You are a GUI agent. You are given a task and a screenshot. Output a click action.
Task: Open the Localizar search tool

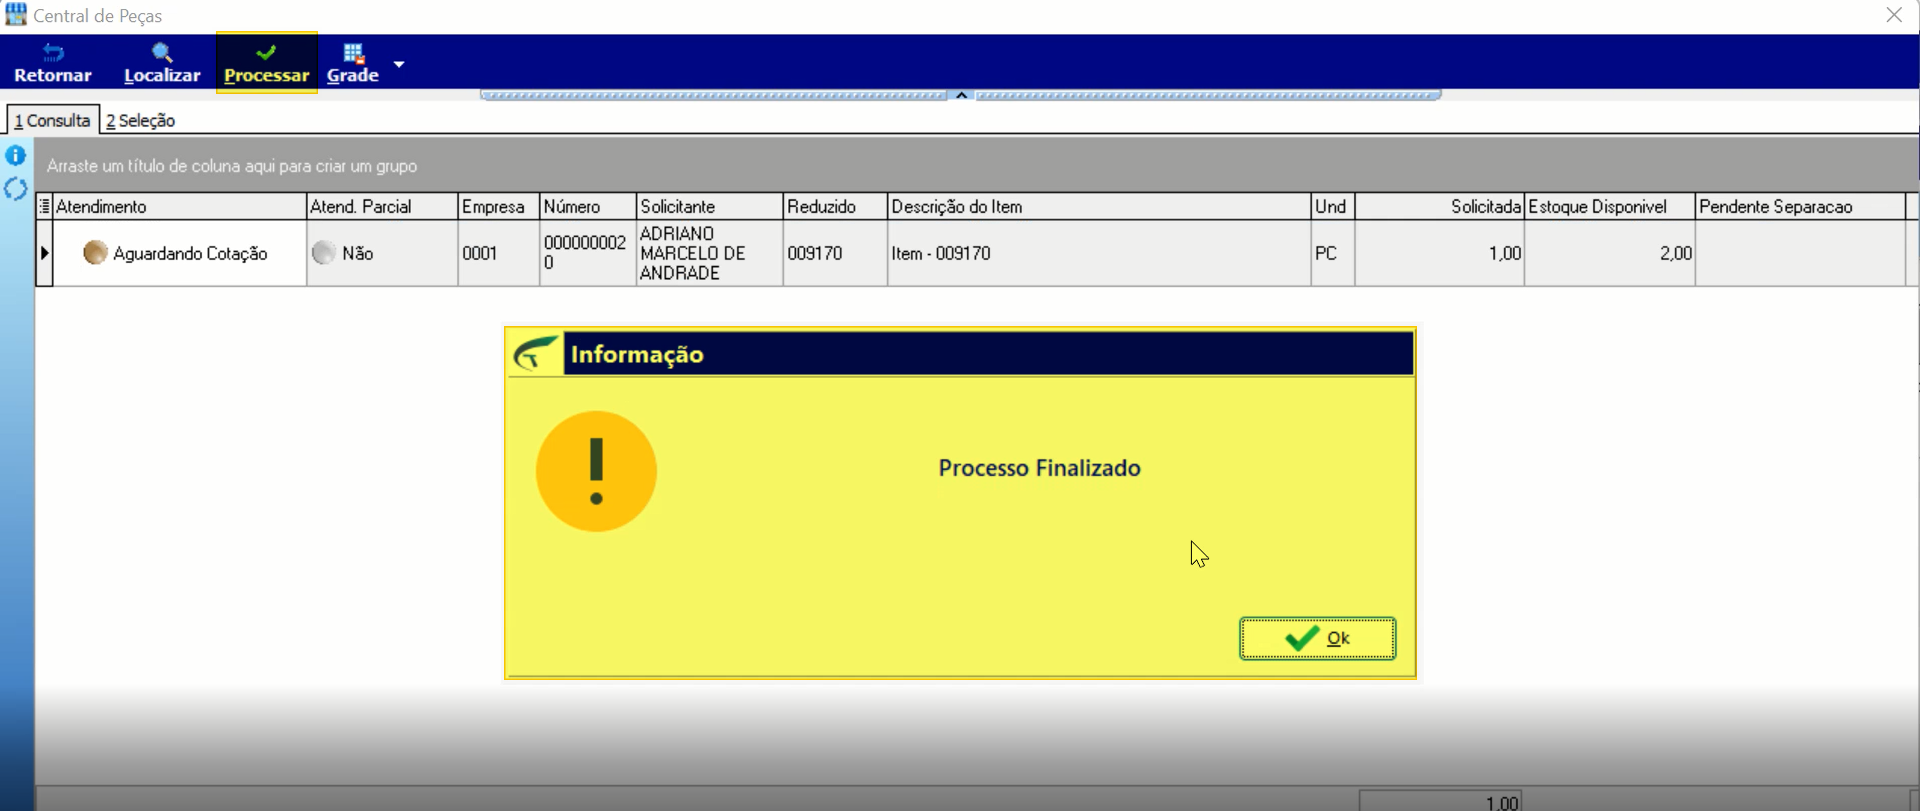click(x=162, y=63)
